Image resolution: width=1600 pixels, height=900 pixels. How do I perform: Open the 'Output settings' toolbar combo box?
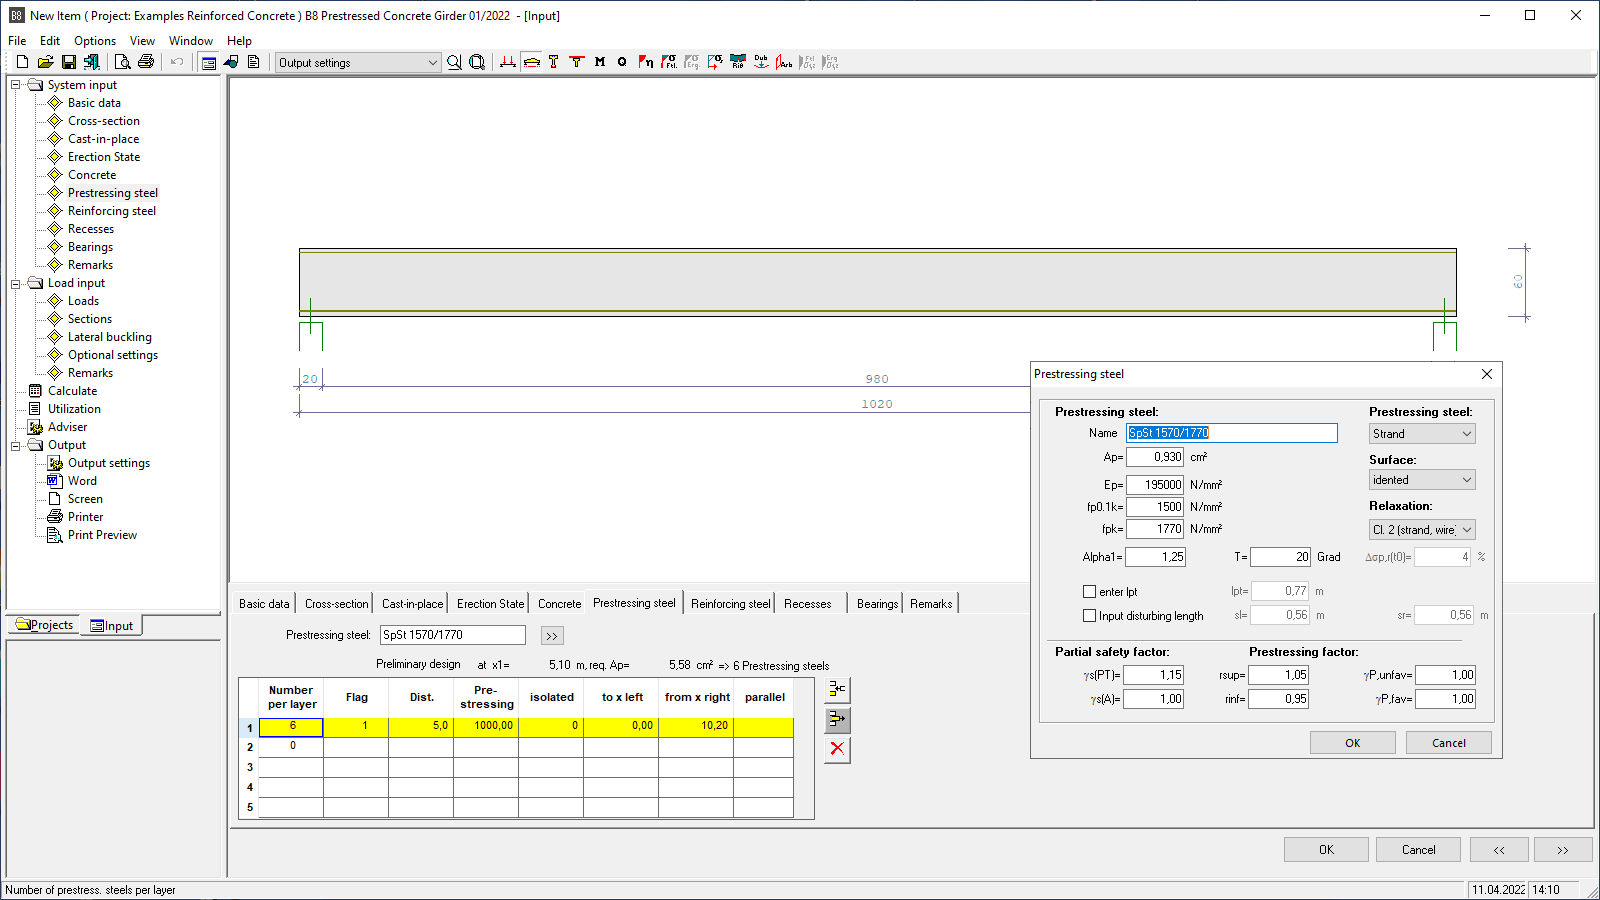tap(358, 62)
